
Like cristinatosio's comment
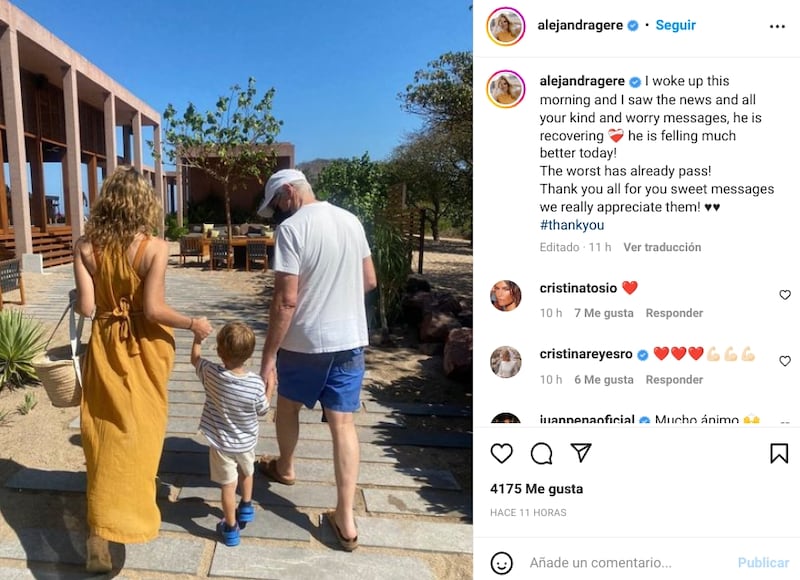pos(785,295)
